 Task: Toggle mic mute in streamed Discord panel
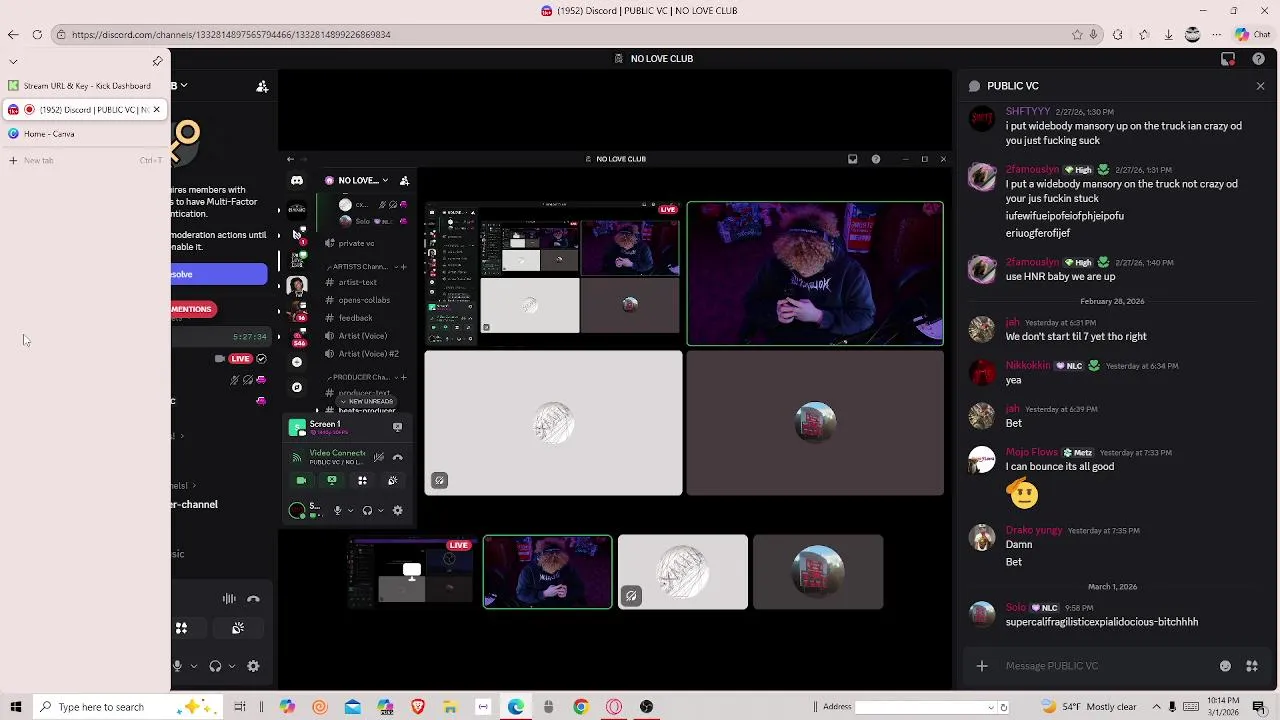(x=337, y=510)
